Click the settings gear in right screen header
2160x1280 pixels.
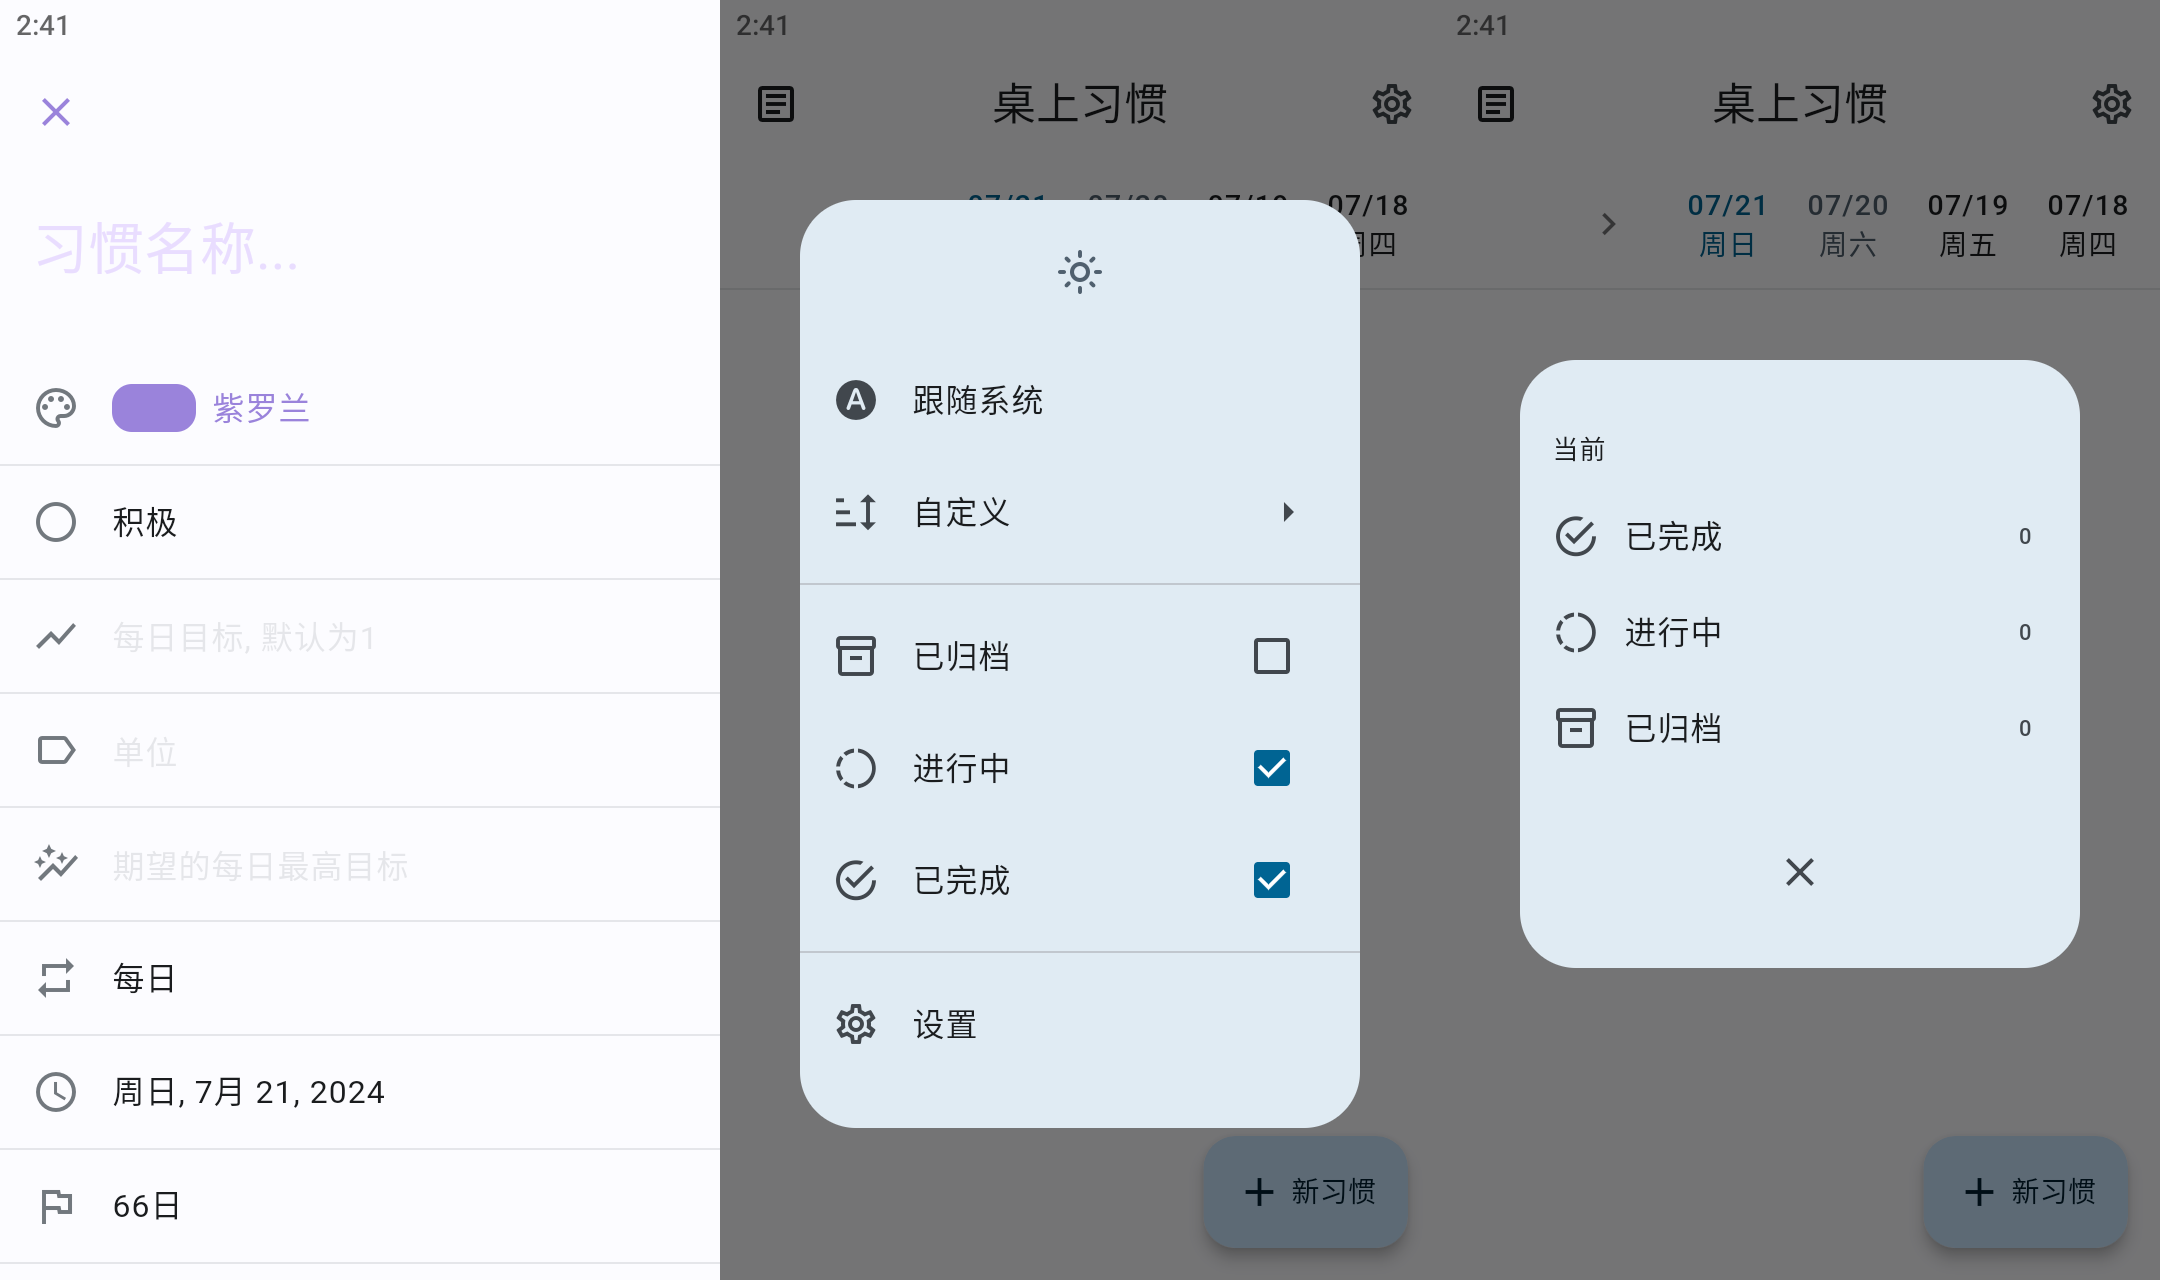[x=2112, y=104]
